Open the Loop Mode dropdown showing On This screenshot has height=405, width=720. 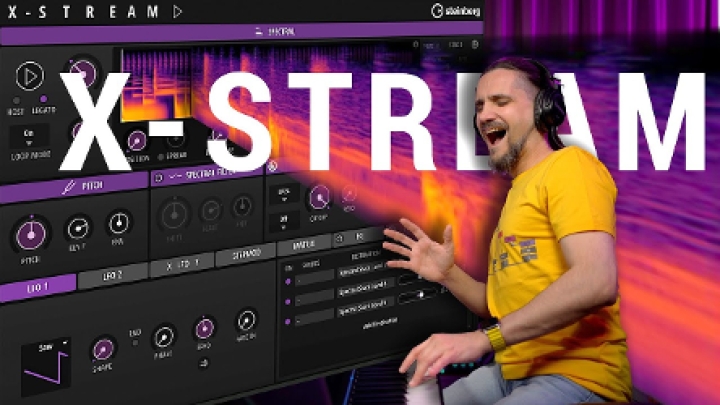pos(29,137)
